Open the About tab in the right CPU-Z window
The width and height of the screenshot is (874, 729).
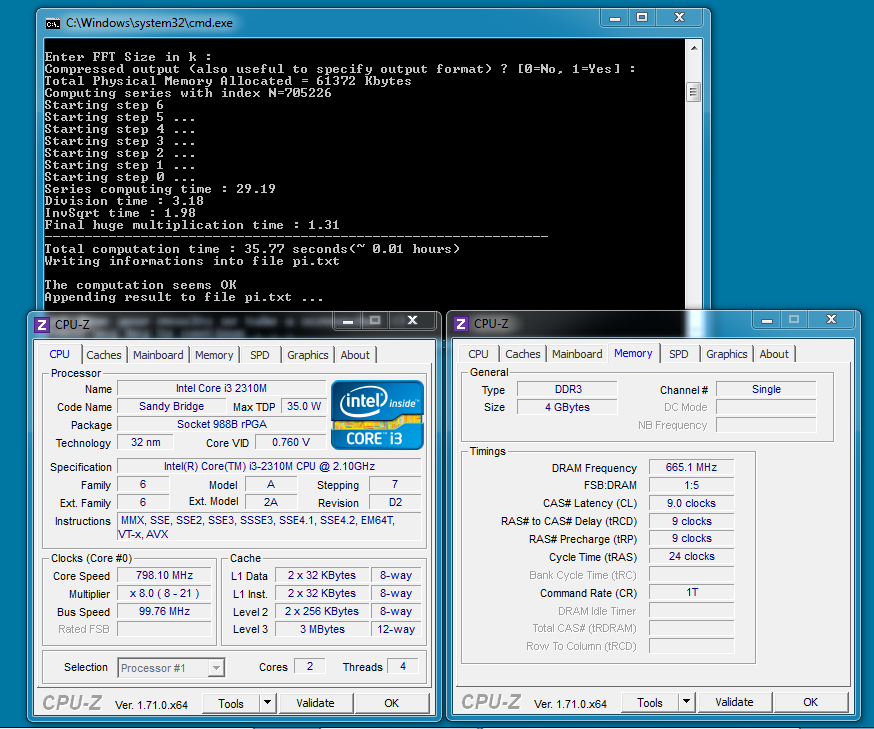[774, 354]
